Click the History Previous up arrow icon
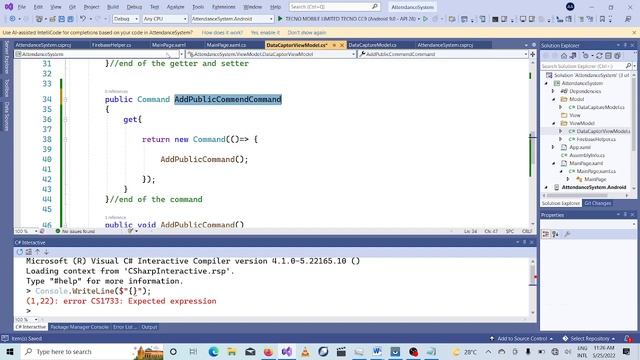The width and height of the screenshot is (640, 360). [38, 252]
